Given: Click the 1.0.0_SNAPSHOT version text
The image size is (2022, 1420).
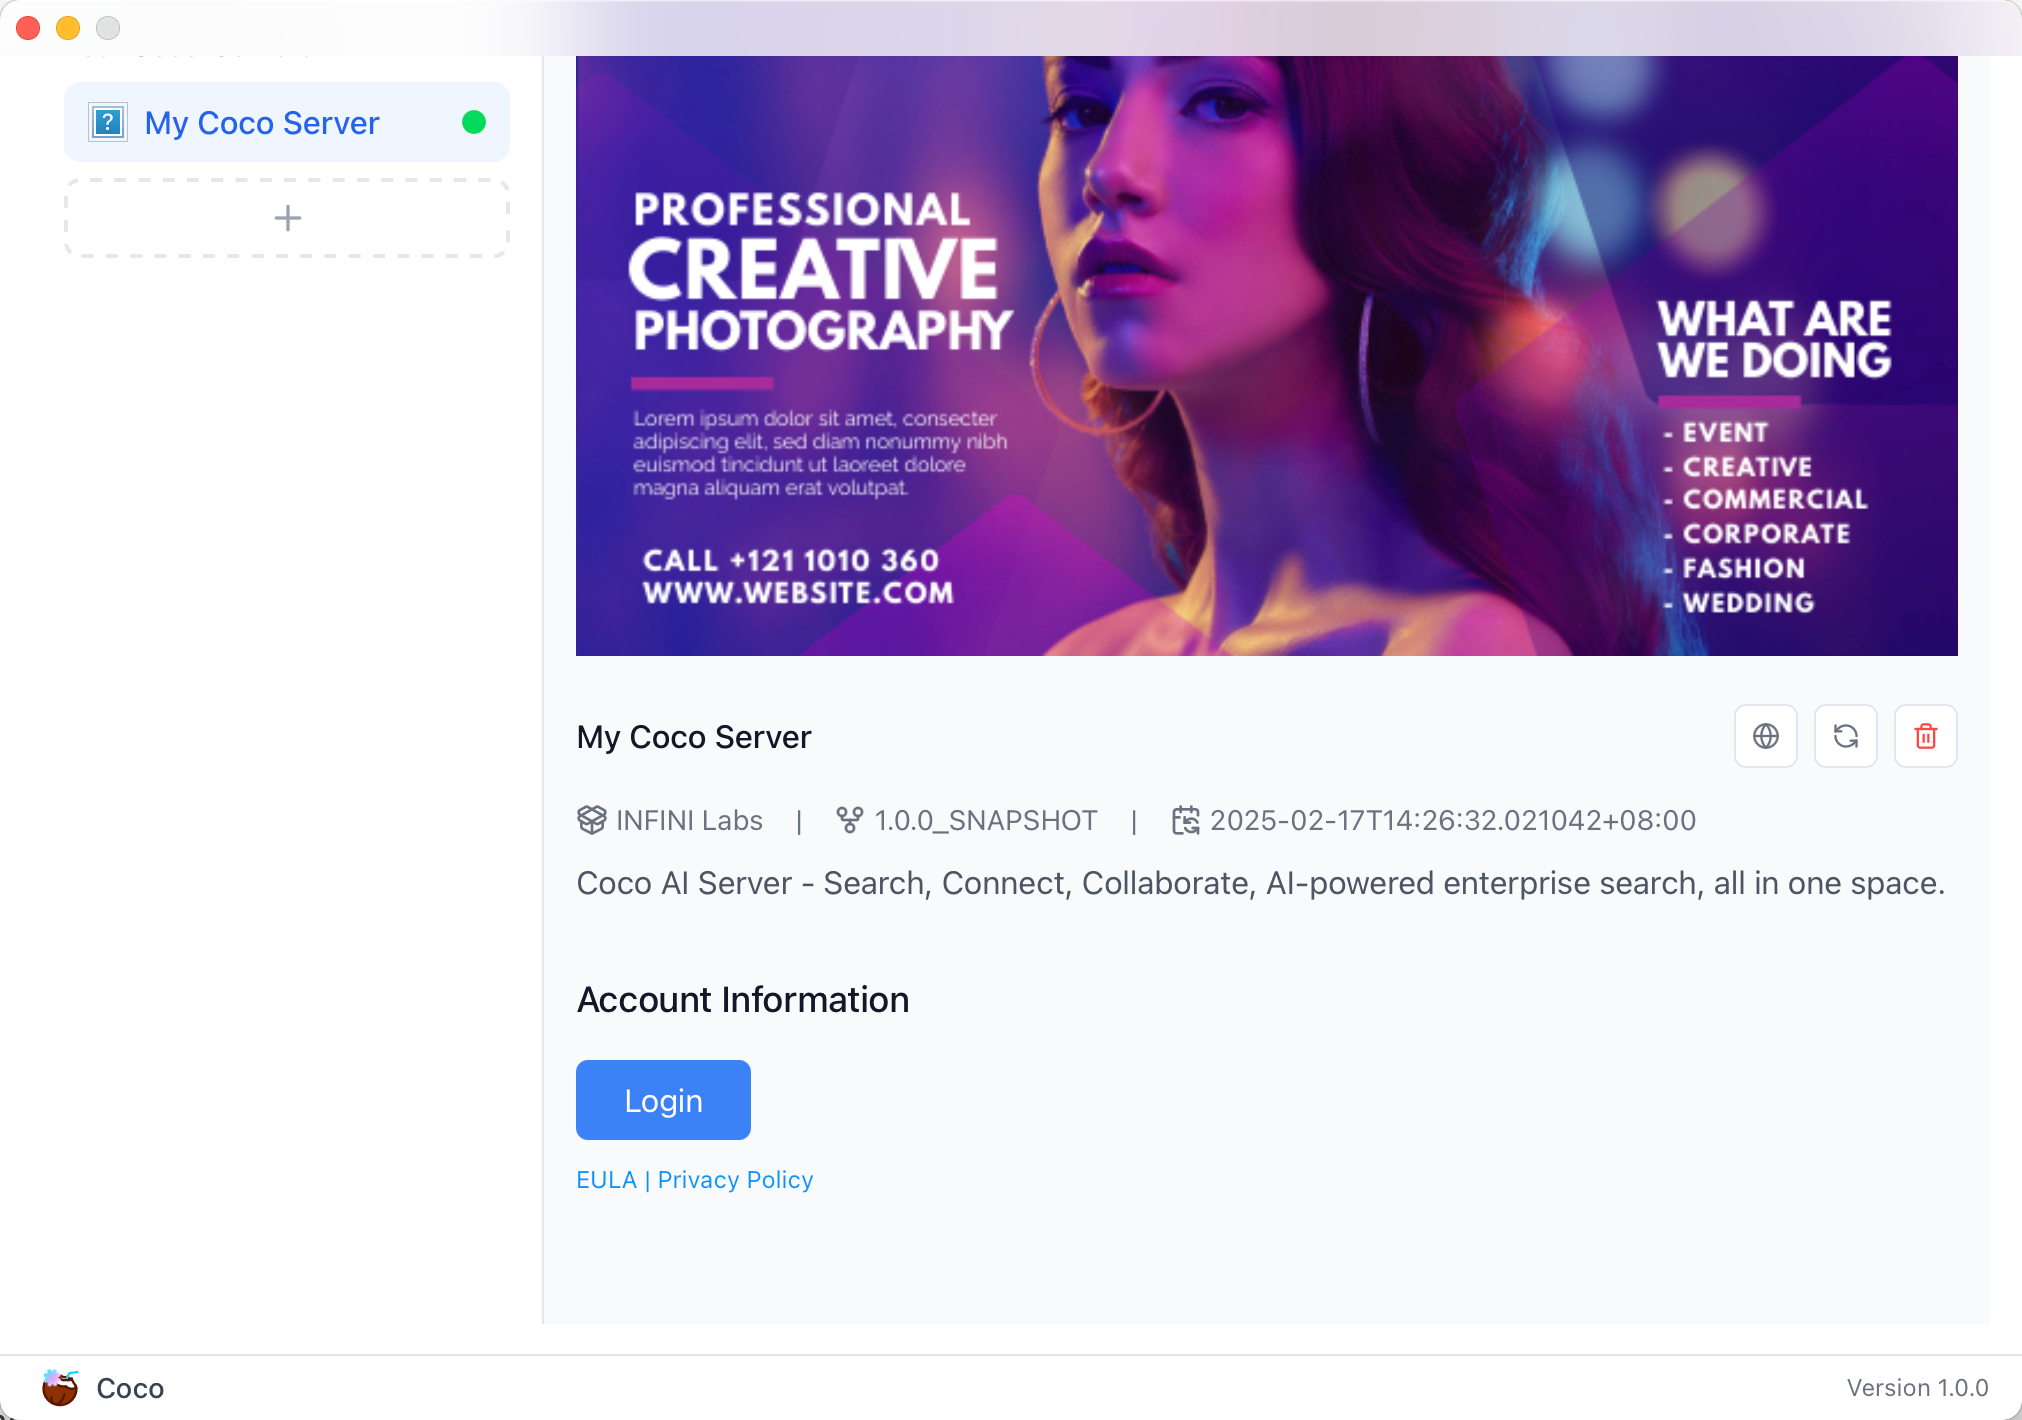Looking at the screenshot, I should pyautogui.click(x=985, y=820).
